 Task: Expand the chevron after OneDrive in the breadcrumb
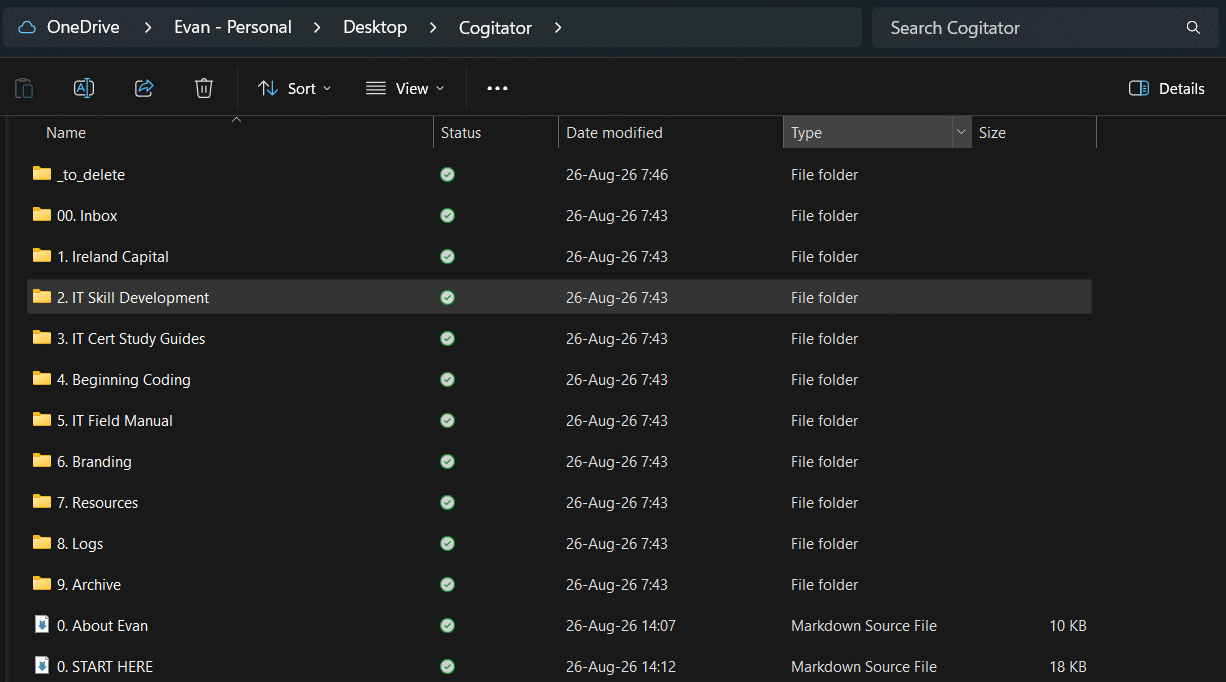click(x=148, y=28)
